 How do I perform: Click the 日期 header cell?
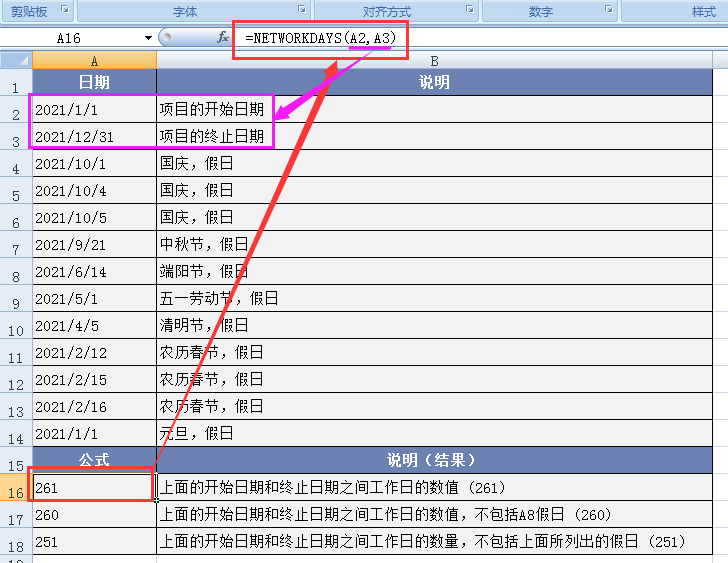(x=94, y=82)
